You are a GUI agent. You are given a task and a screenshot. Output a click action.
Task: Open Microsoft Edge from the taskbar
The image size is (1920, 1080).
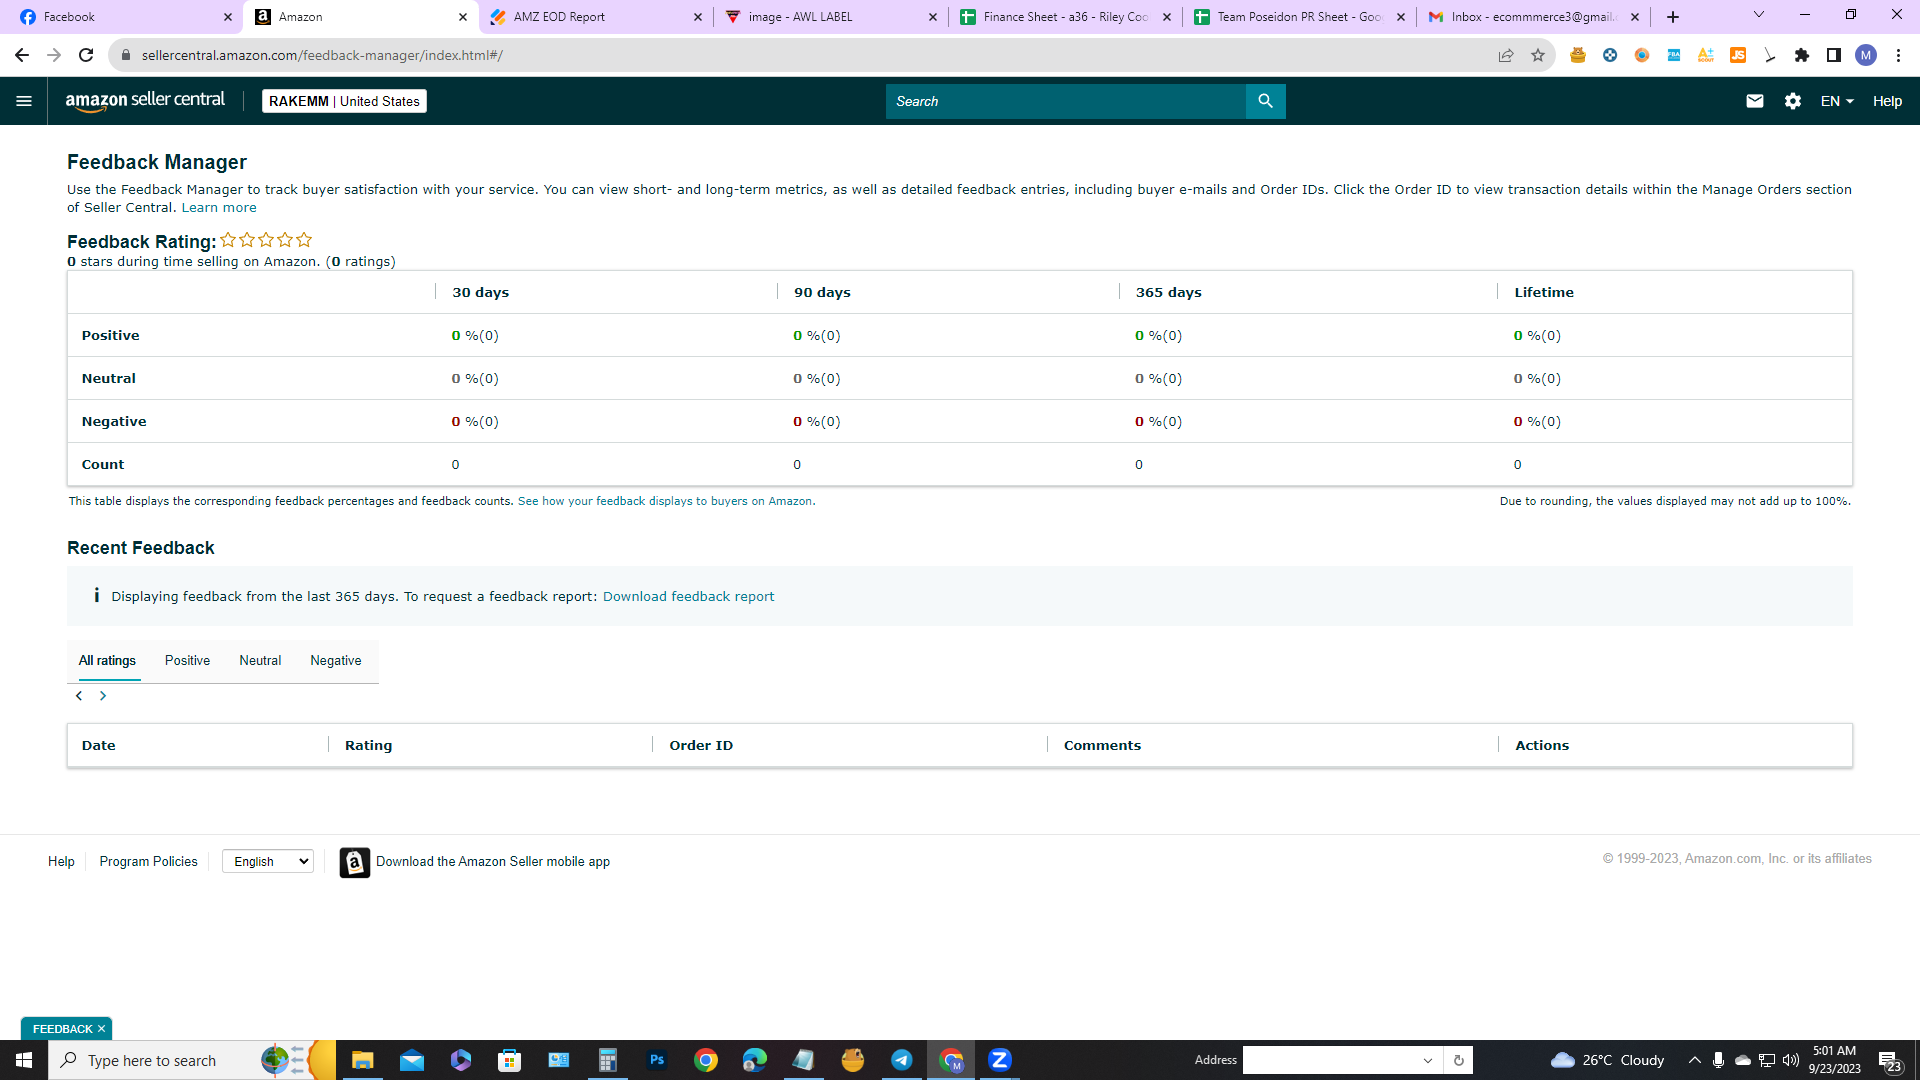pos(755,1060)
